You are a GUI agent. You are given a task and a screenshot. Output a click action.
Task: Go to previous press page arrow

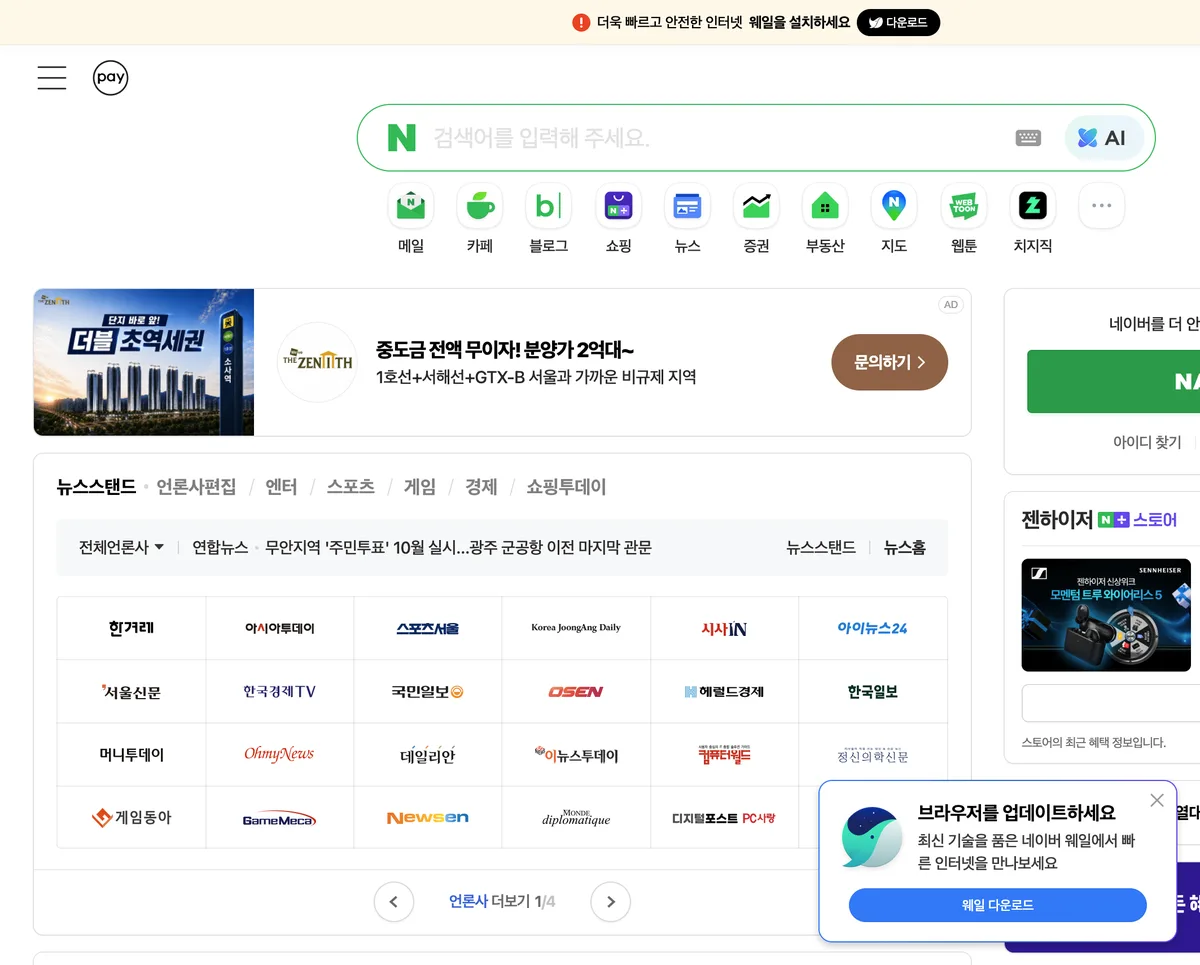click(x=394, y=902)
